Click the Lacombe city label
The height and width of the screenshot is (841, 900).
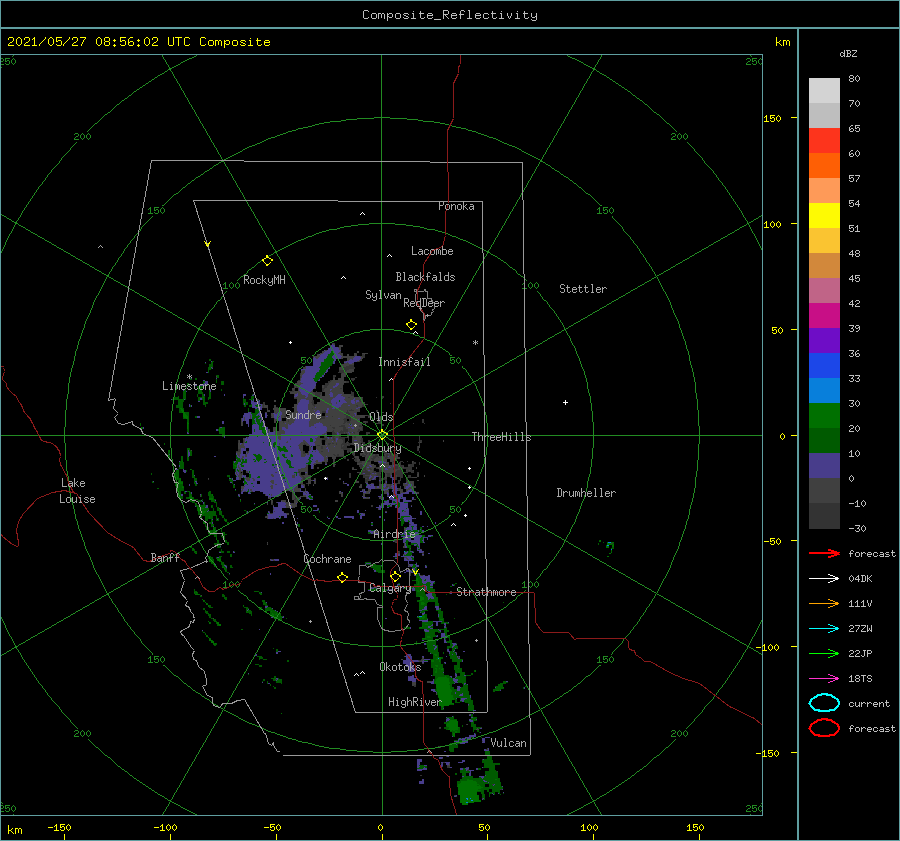point(432,251)
